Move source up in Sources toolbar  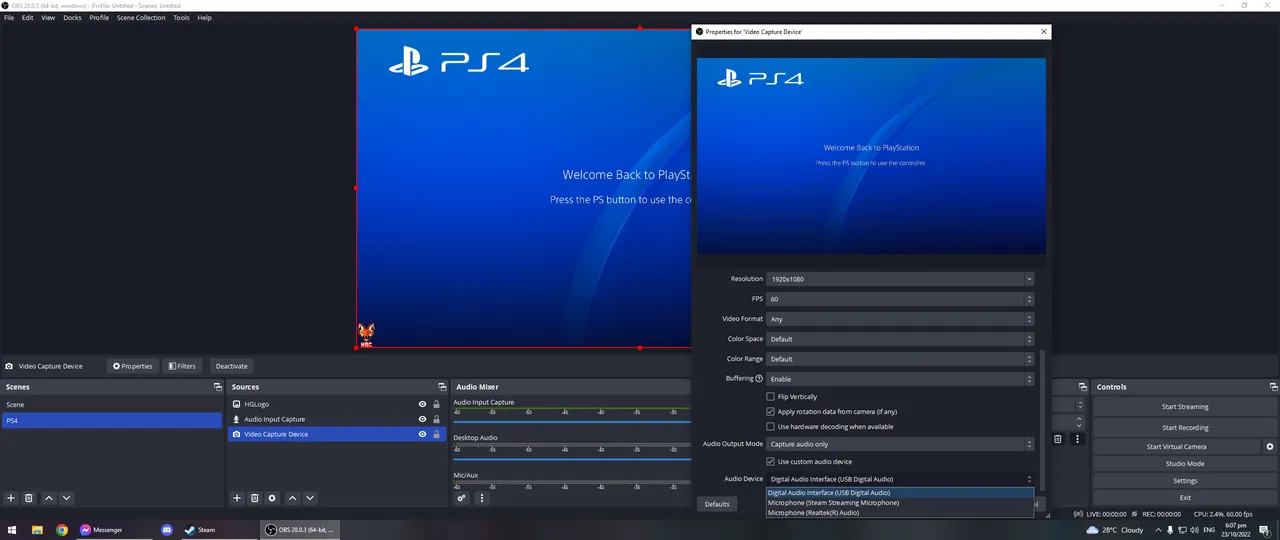pos(292,498)
